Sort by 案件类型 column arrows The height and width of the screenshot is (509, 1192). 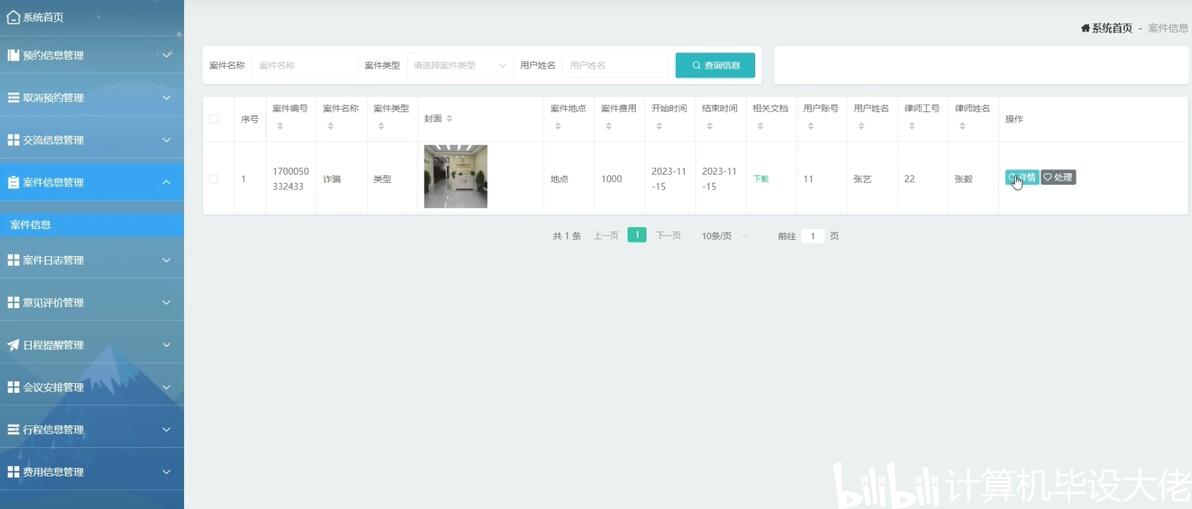pyautogui.click(x=381, y=126)
